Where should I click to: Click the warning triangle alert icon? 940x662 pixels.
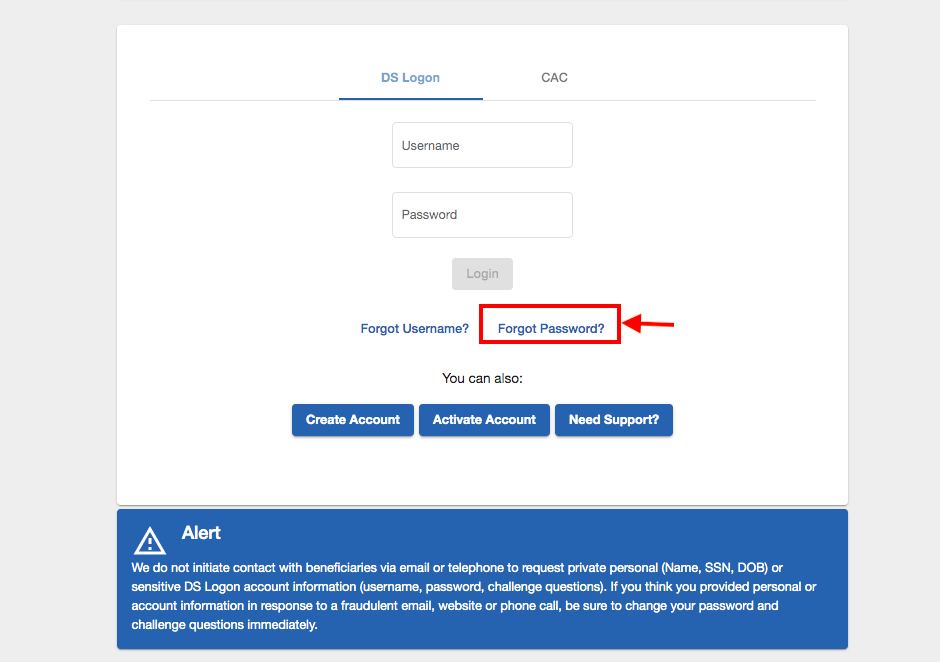(150, 540)
